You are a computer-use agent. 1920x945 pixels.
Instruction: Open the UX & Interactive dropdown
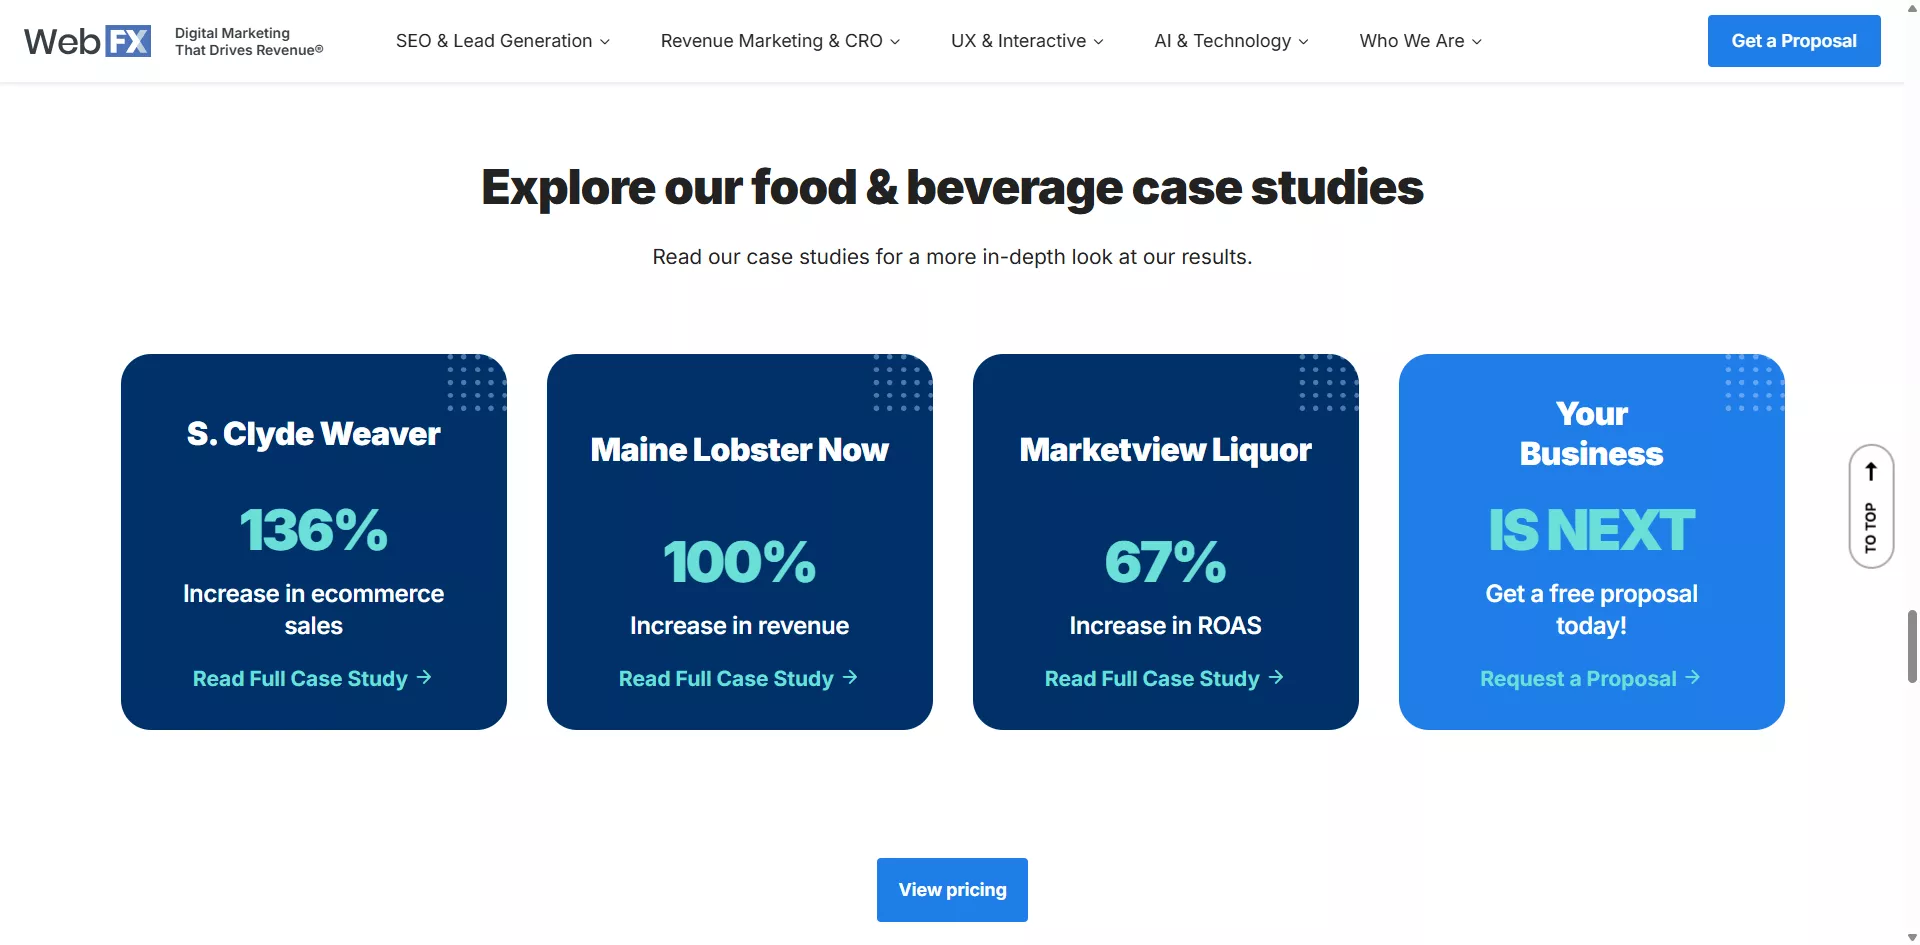1026,41
